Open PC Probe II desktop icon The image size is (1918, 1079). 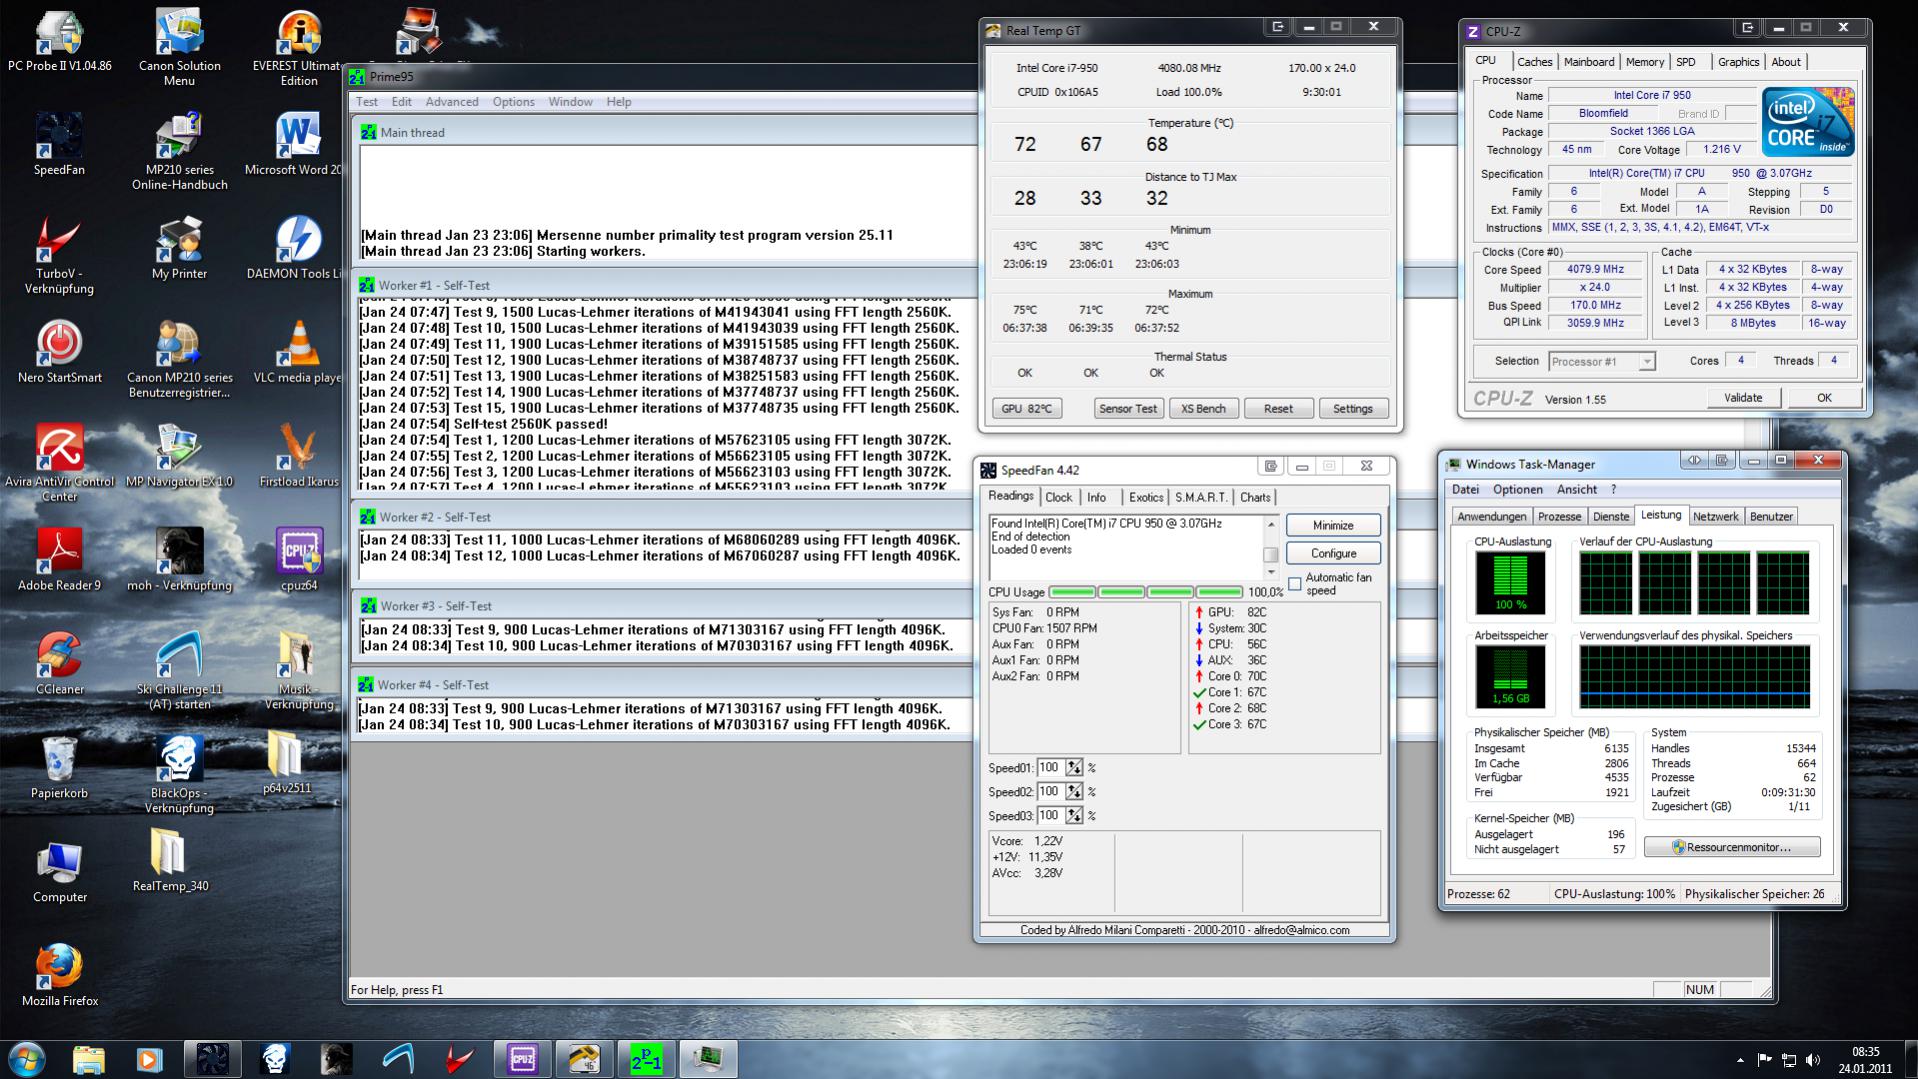60,40
